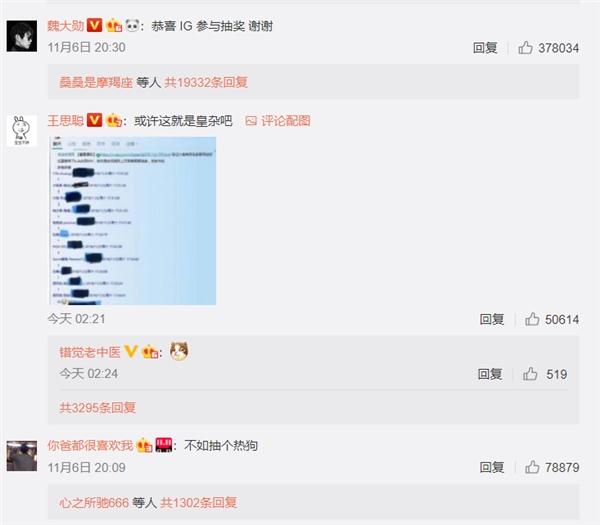The height and width of the screenshot is (525, 600).
Task: Expand 共1302条回复 replies
Action: [x=198, y=502]
